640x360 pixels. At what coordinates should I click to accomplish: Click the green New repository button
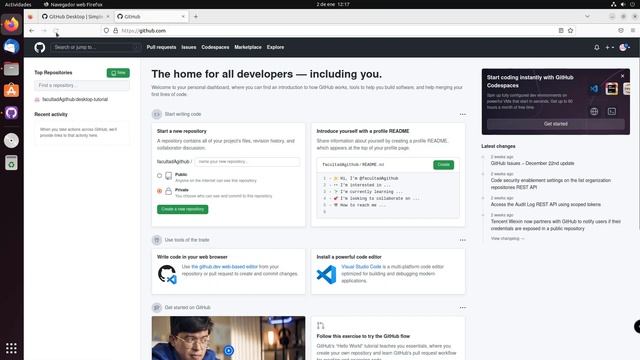(x=118, y=73)
